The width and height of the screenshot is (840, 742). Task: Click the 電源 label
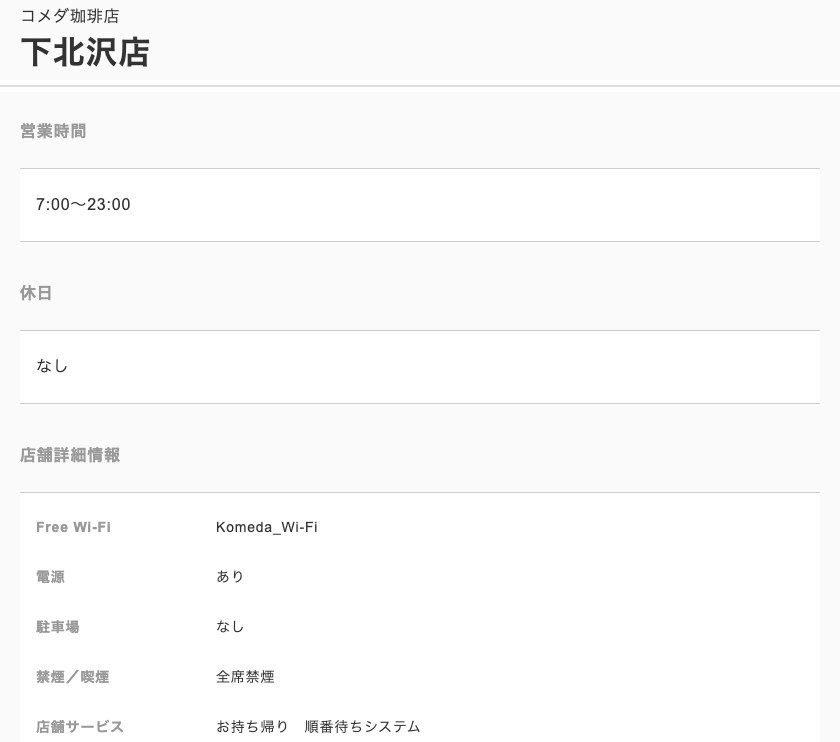click(x=50, y=577)
